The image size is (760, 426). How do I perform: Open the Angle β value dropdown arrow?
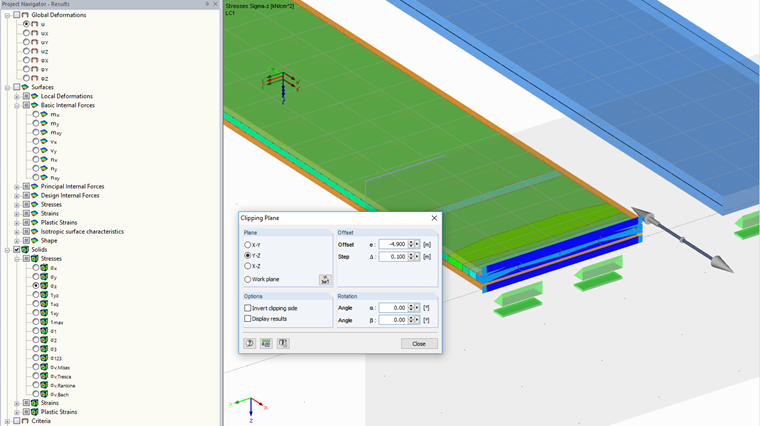click(417, 320)
